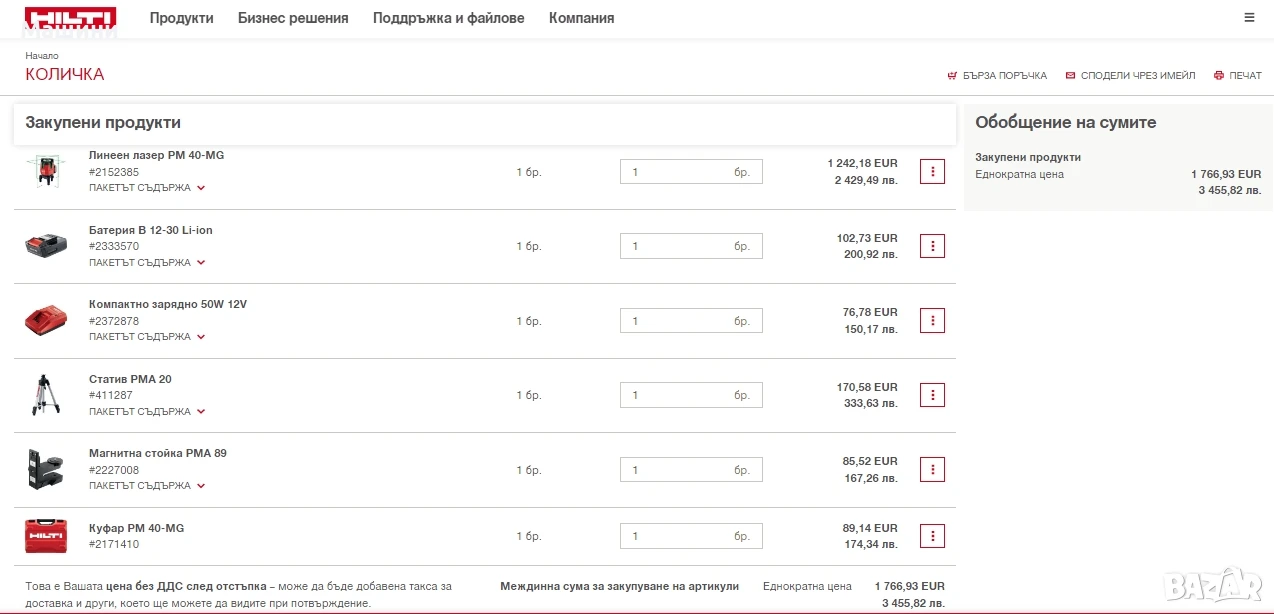Image resolution: width=1274 pixels, height=614 pixels.
Task: Open the Компания menu
Action: coord(582,18)
